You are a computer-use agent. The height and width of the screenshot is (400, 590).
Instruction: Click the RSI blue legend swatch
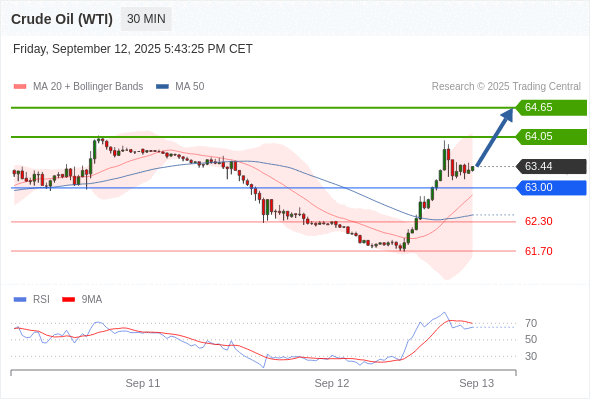pos(20,300)
